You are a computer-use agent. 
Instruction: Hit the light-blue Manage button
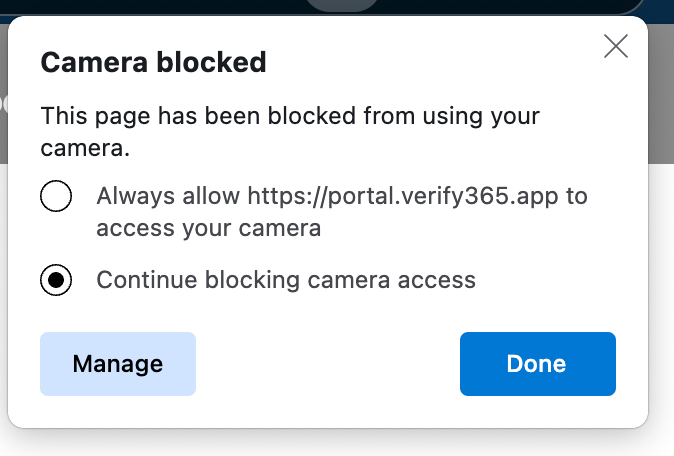tap(117, 364)
